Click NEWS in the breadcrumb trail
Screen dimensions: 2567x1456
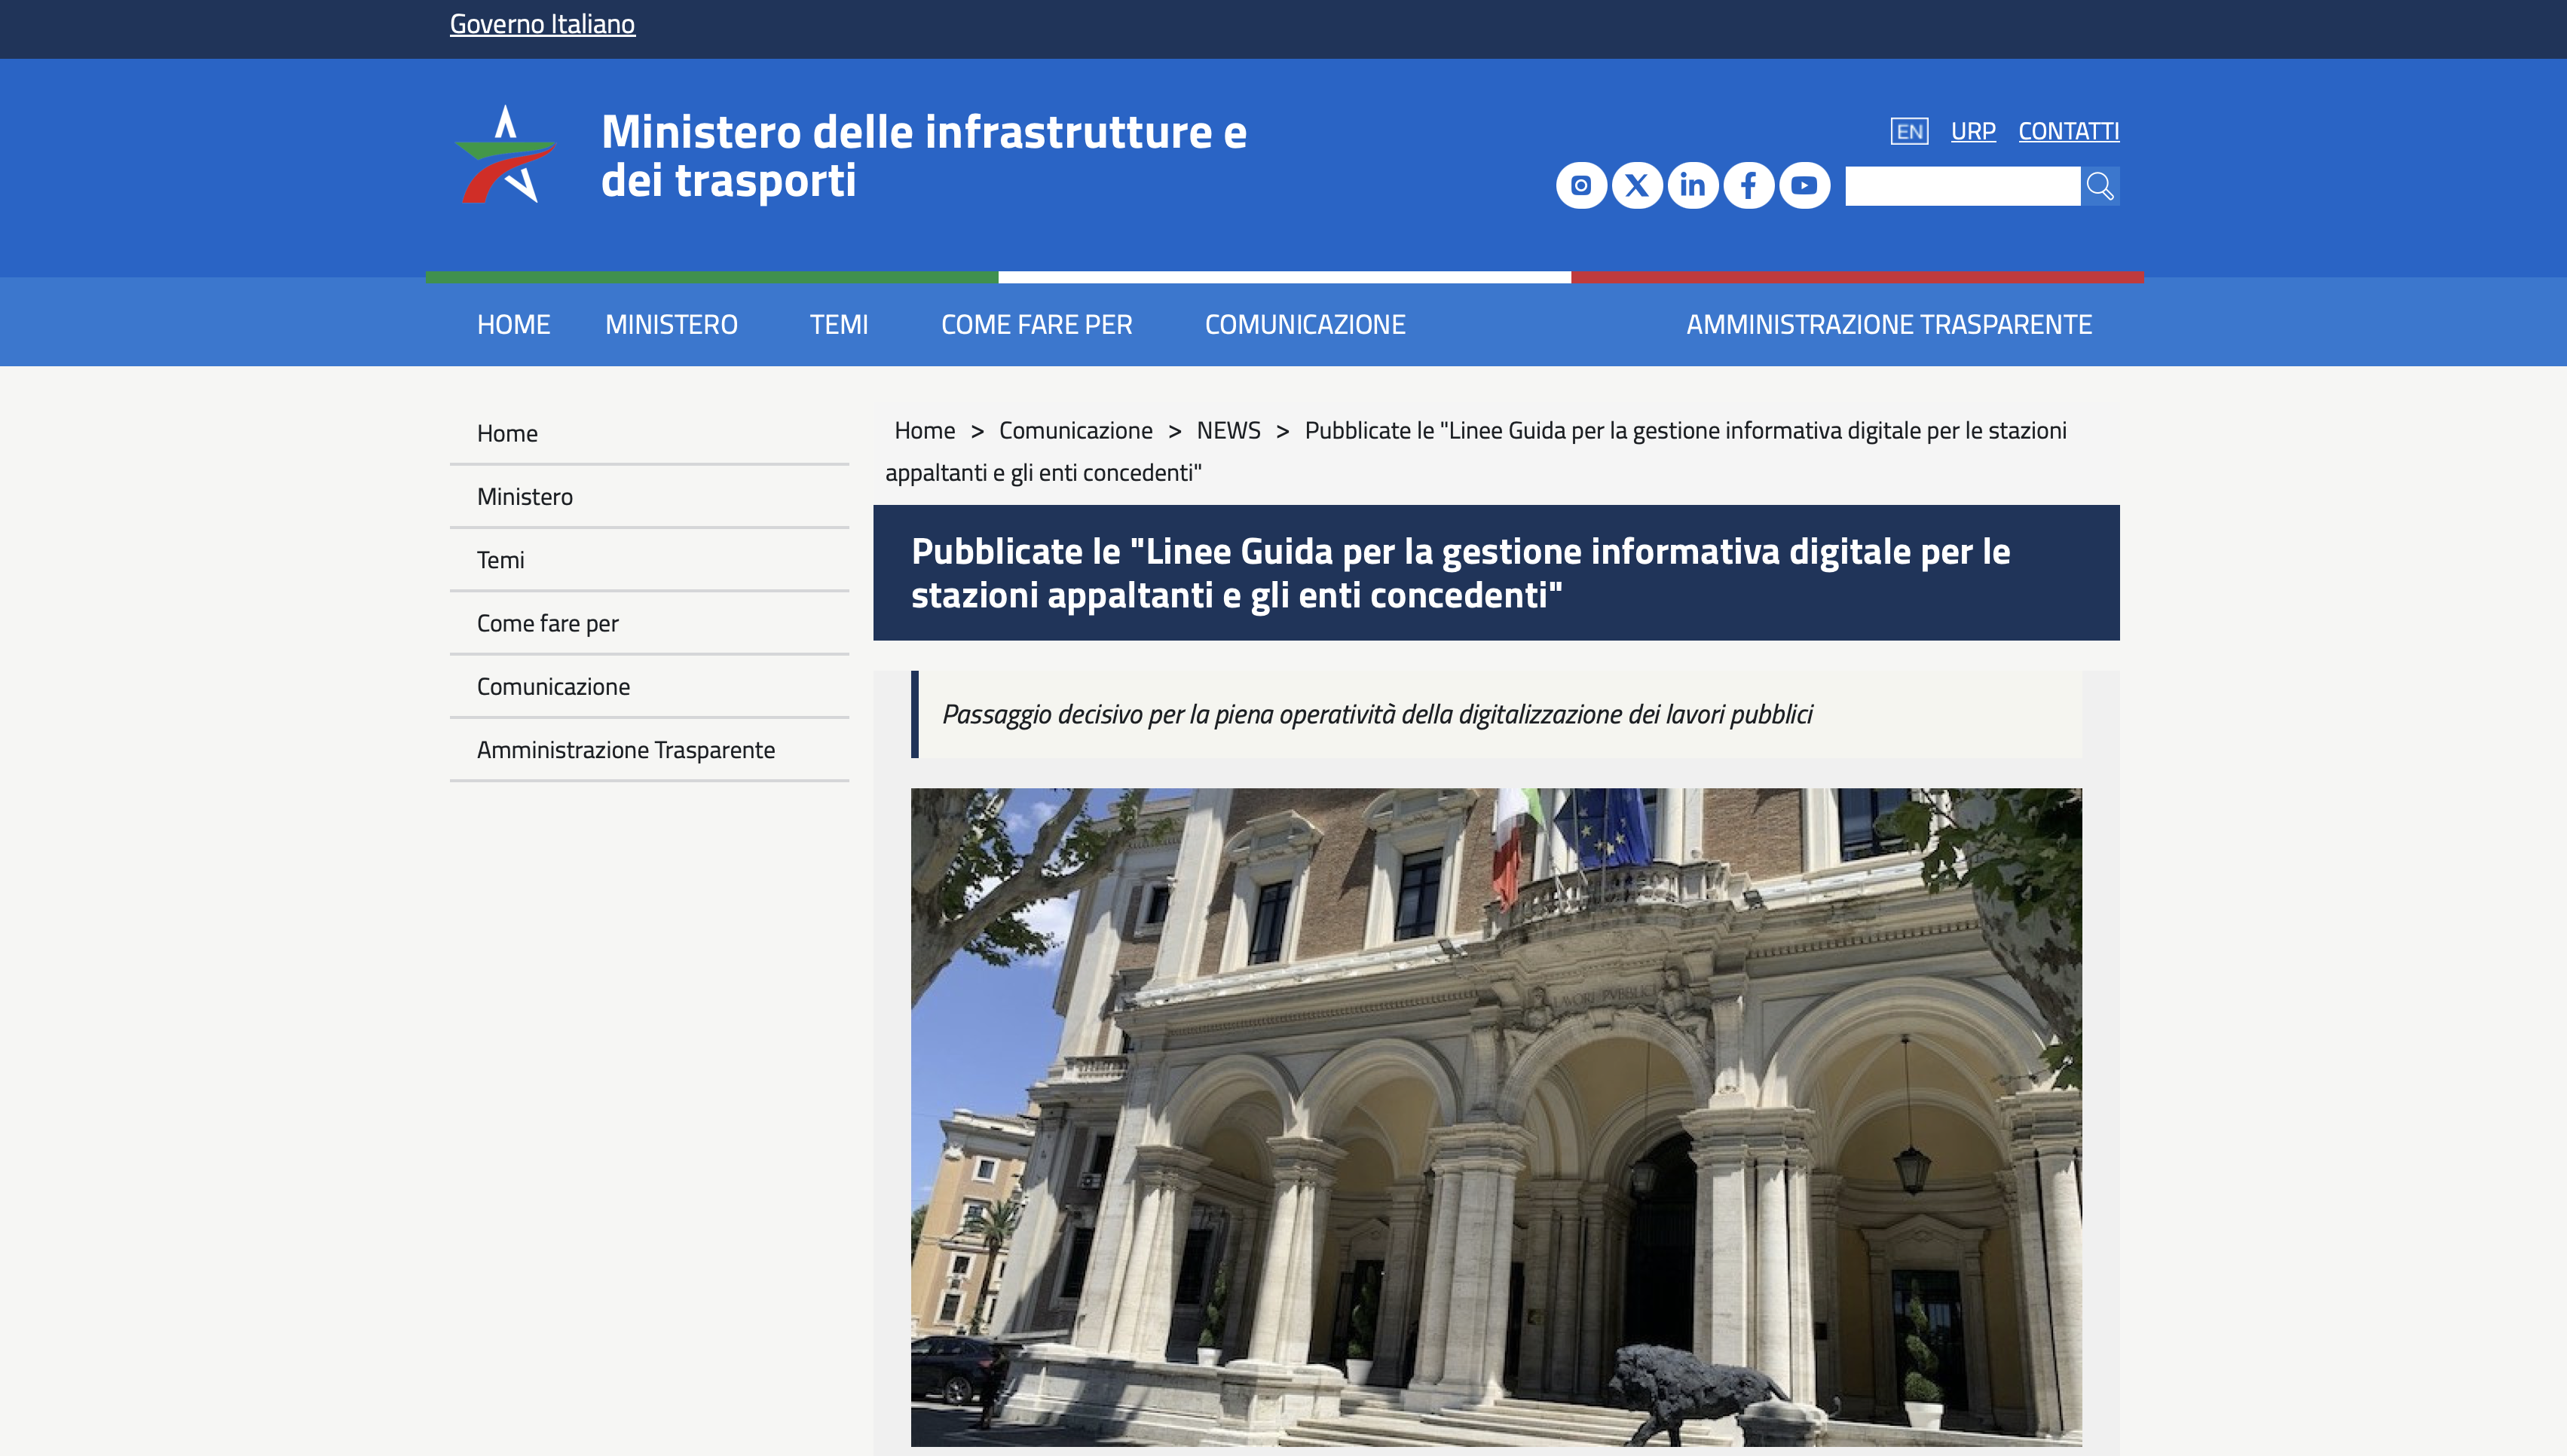(1229, 430)
